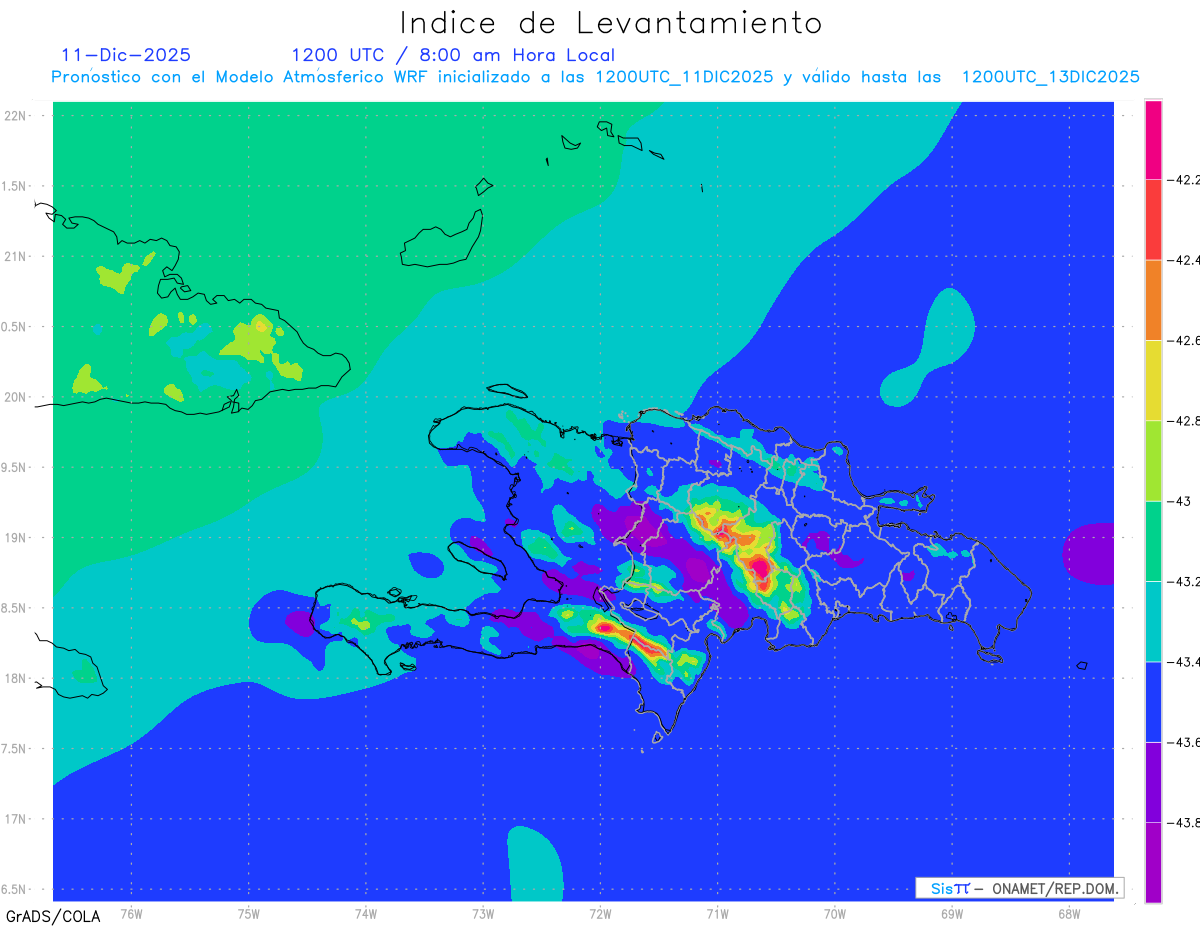Screen dimensions: 1200x927
Task: Click the magenta swatch atop the color scale
Action: (x=1153, y=140)
